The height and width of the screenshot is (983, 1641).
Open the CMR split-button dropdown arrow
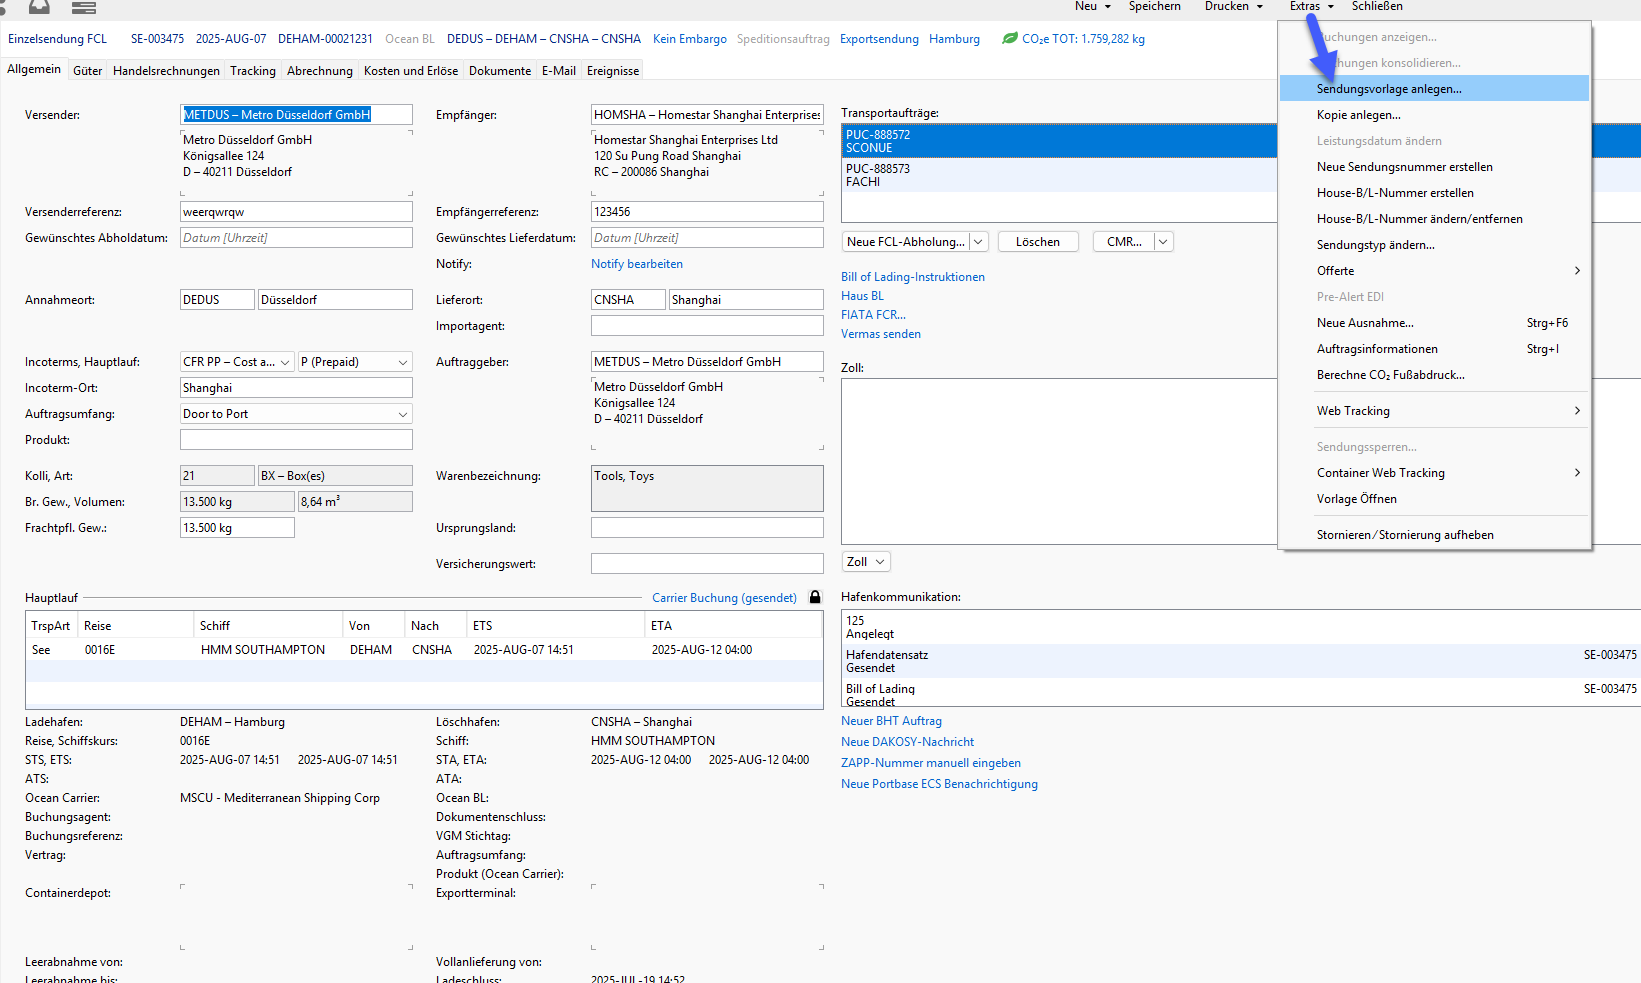click(x=1163, y=242)
